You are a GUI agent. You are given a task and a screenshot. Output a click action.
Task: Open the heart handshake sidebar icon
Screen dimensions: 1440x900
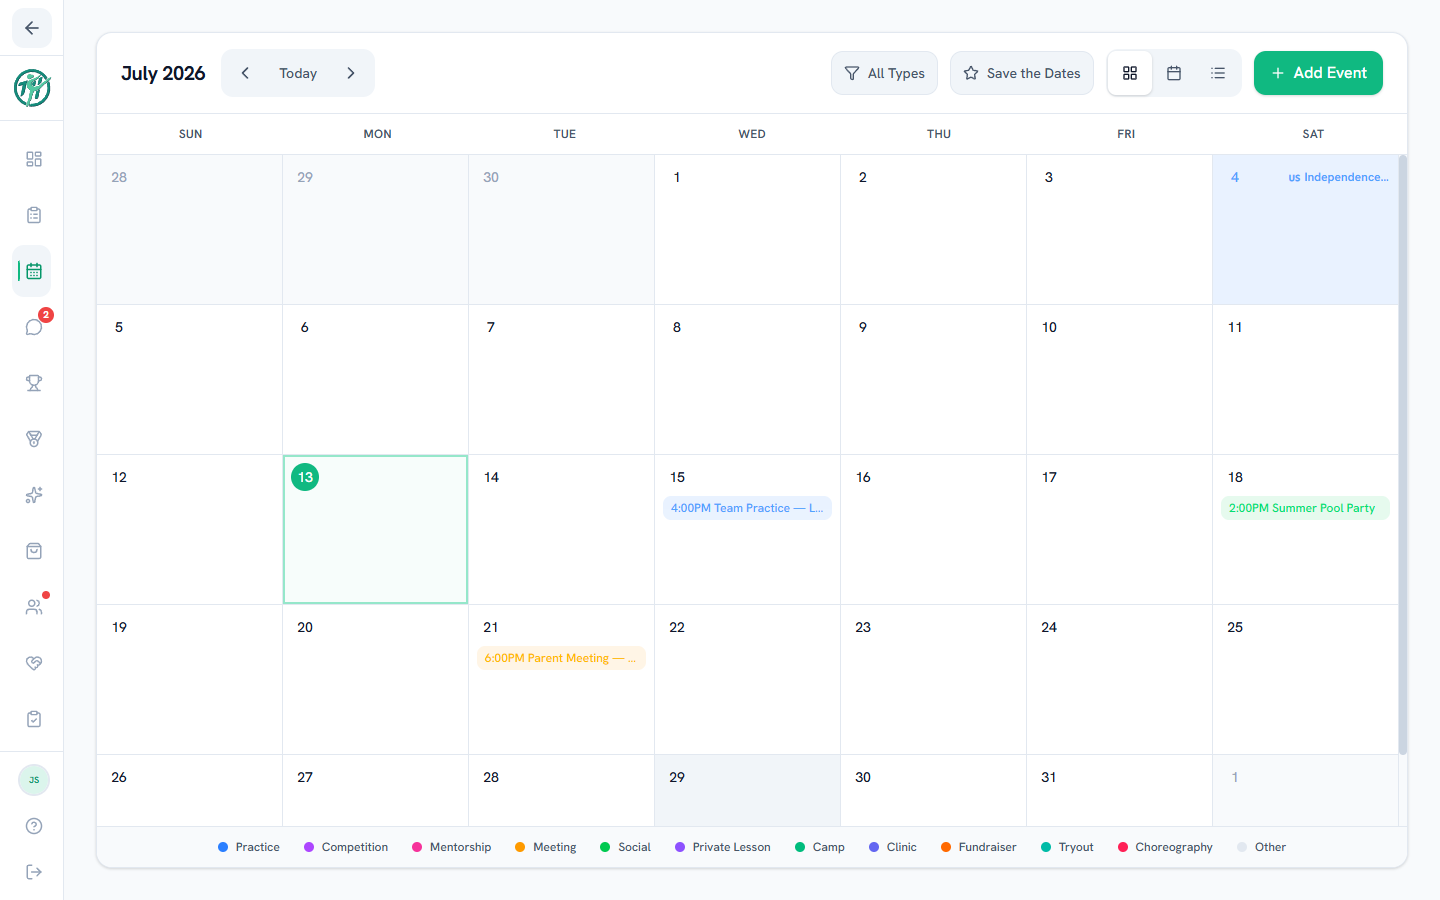click(x=34, y=663)
